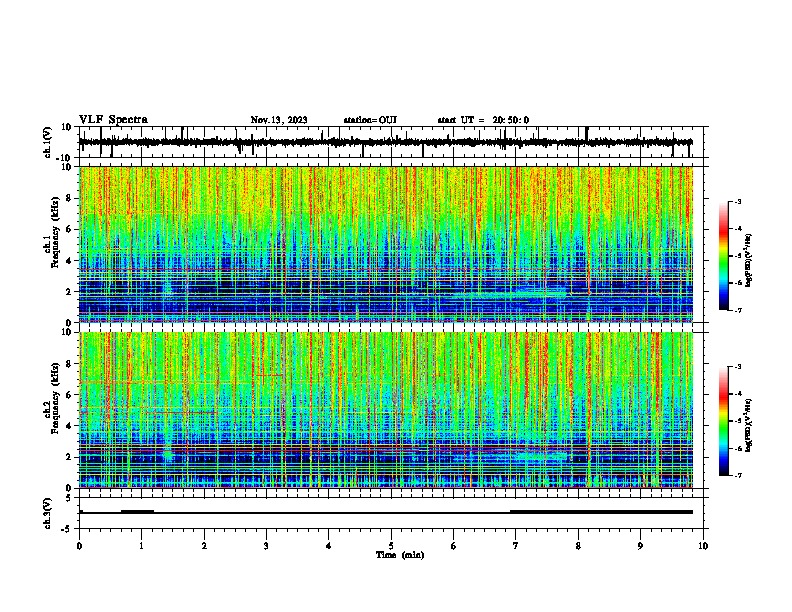Click the "5" tick of the ch.3(V) axis
Screen dimensions: 792x612
70,498
